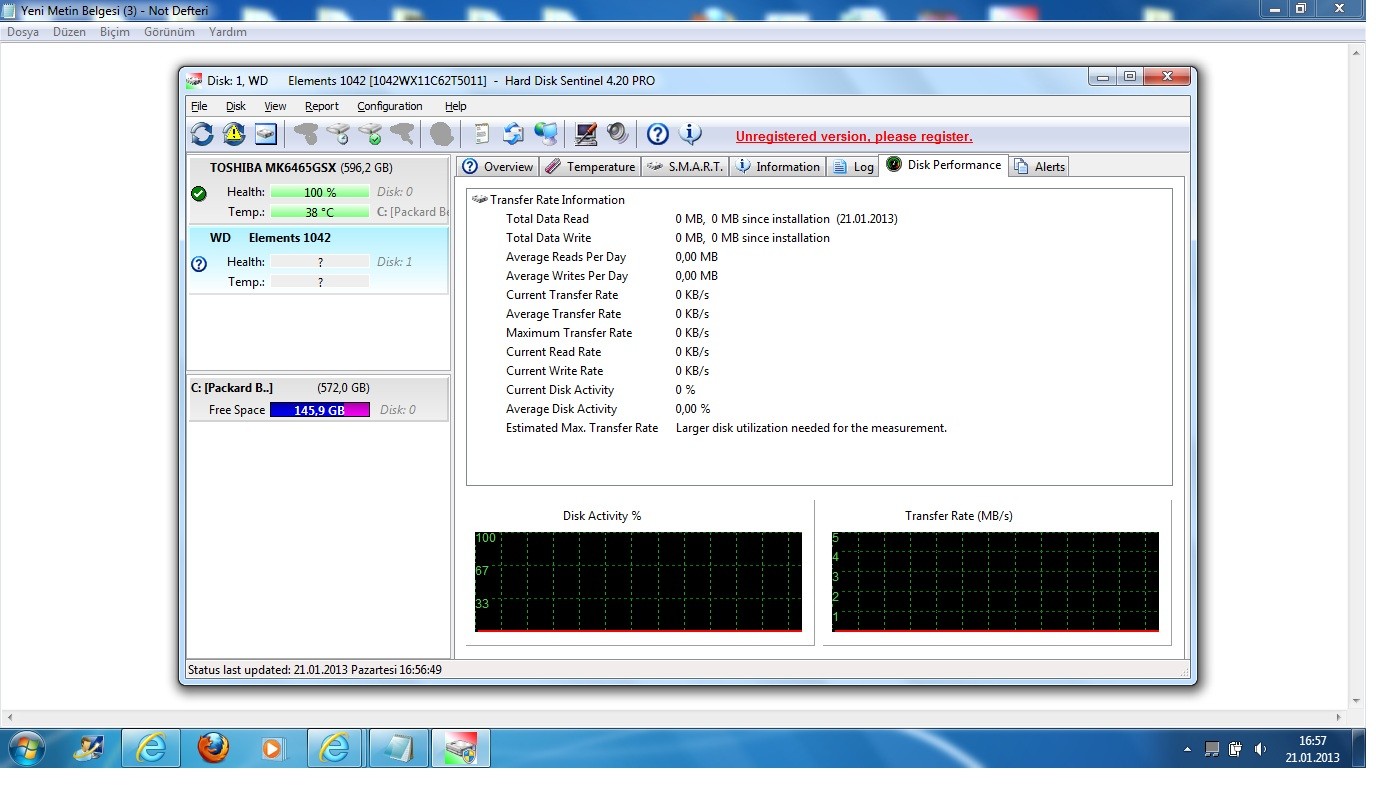Open the File menu in Hard Disk Sentinel

coord(199,106)
